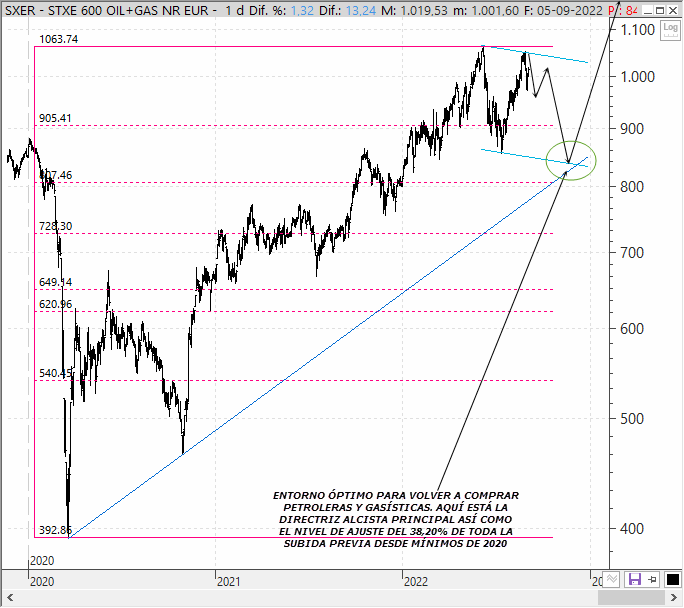The height and width of the screenshot is (608, 684).
Task: Click the horizontal scrollbar left arrow
Action: (10, 598)
